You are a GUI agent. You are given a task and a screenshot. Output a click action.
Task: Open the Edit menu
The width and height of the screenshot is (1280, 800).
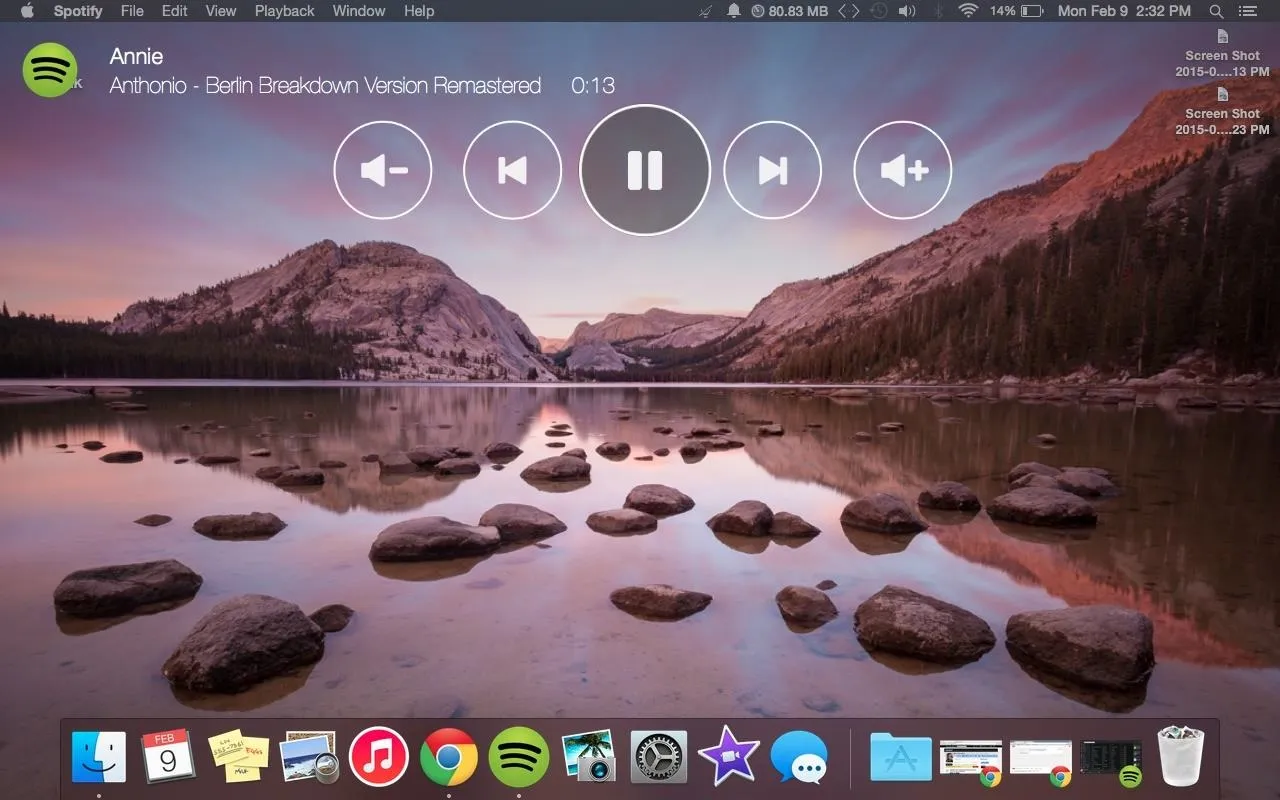(175, 11)
